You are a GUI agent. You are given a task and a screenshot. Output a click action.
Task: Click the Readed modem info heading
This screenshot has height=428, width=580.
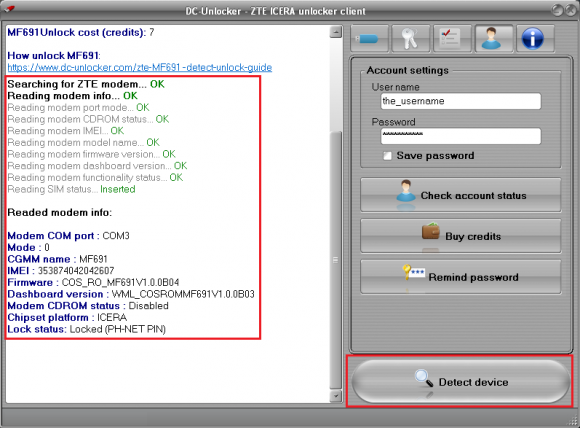(x=60, y=212)
